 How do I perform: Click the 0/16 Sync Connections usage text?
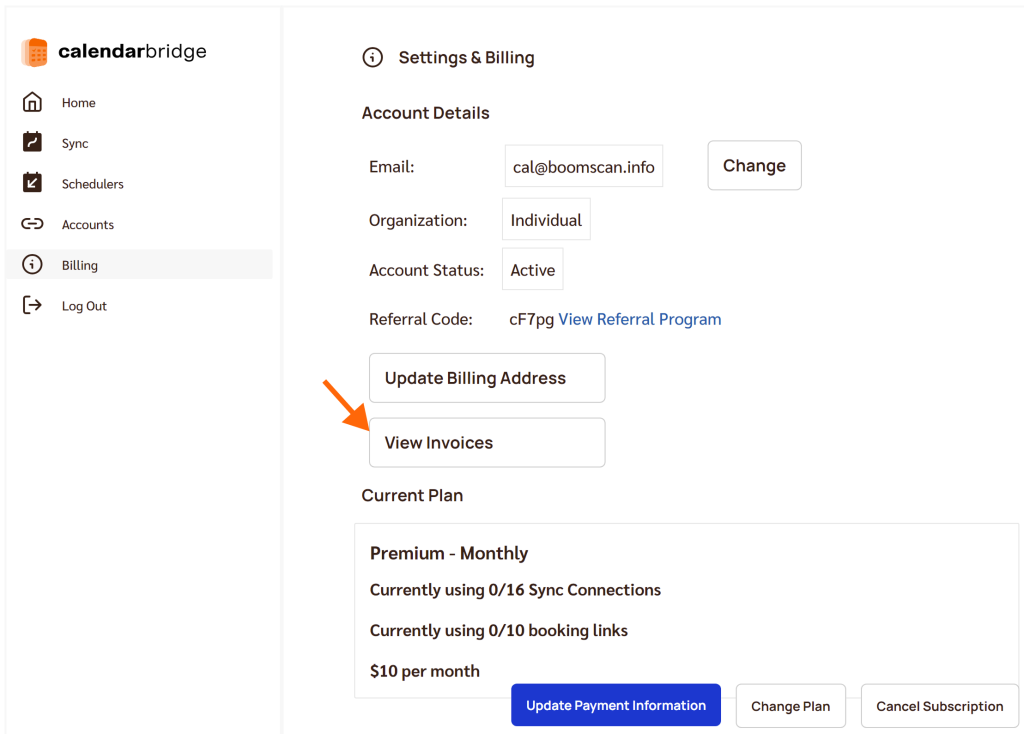515,590
